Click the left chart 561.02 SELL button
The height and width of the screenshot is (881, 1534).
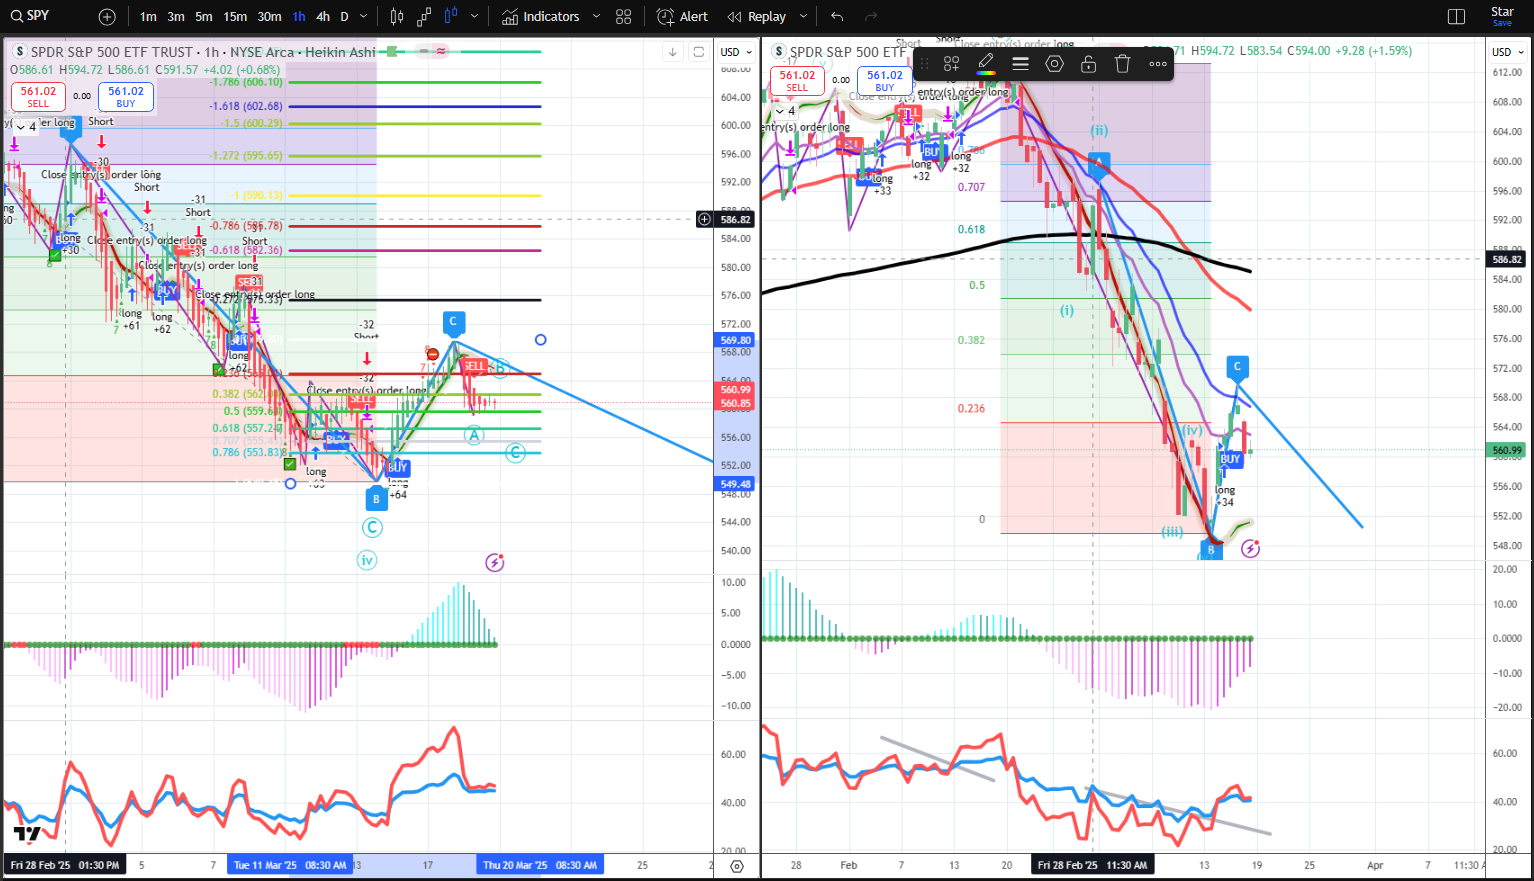(x=38, y=96)
